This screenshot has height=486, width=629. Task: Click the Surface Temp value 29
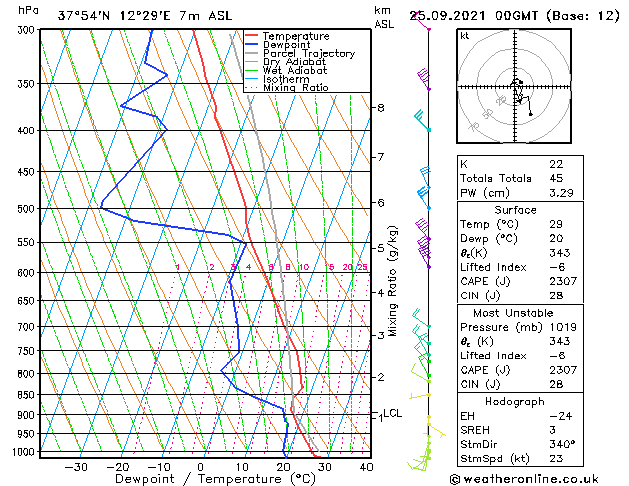click(556, 224)
